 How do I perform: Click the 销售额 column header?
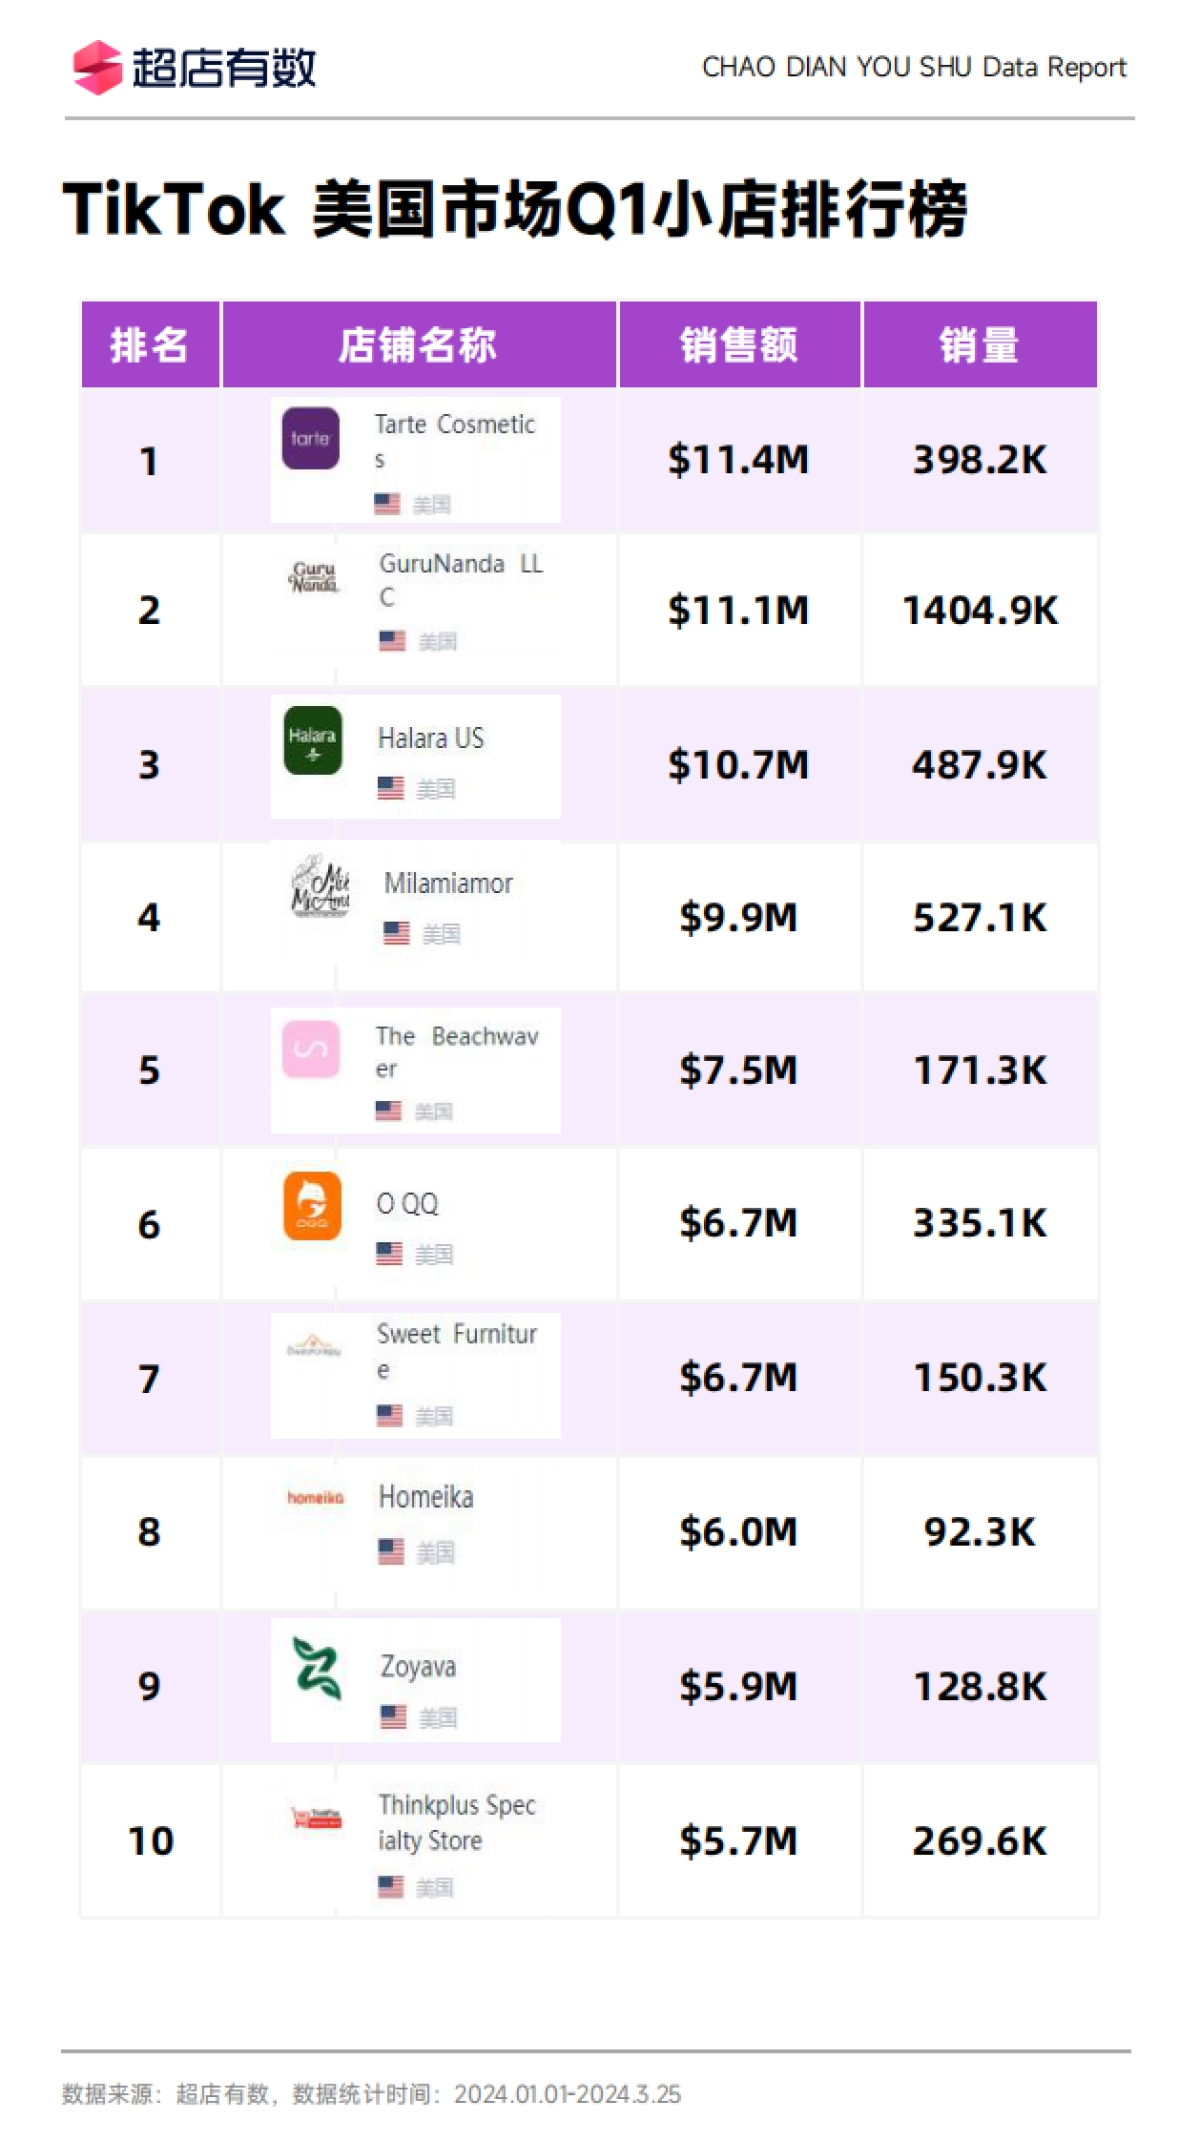(x=739, y=345)
